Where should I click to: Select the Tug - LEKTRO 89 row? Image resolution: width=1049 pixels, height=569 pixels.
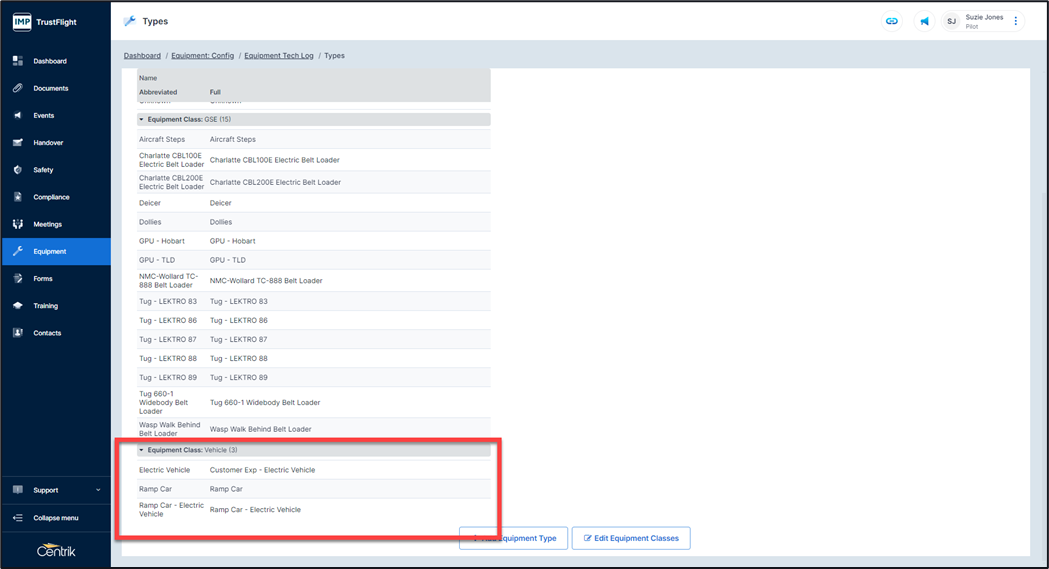(x=314, y=378)
